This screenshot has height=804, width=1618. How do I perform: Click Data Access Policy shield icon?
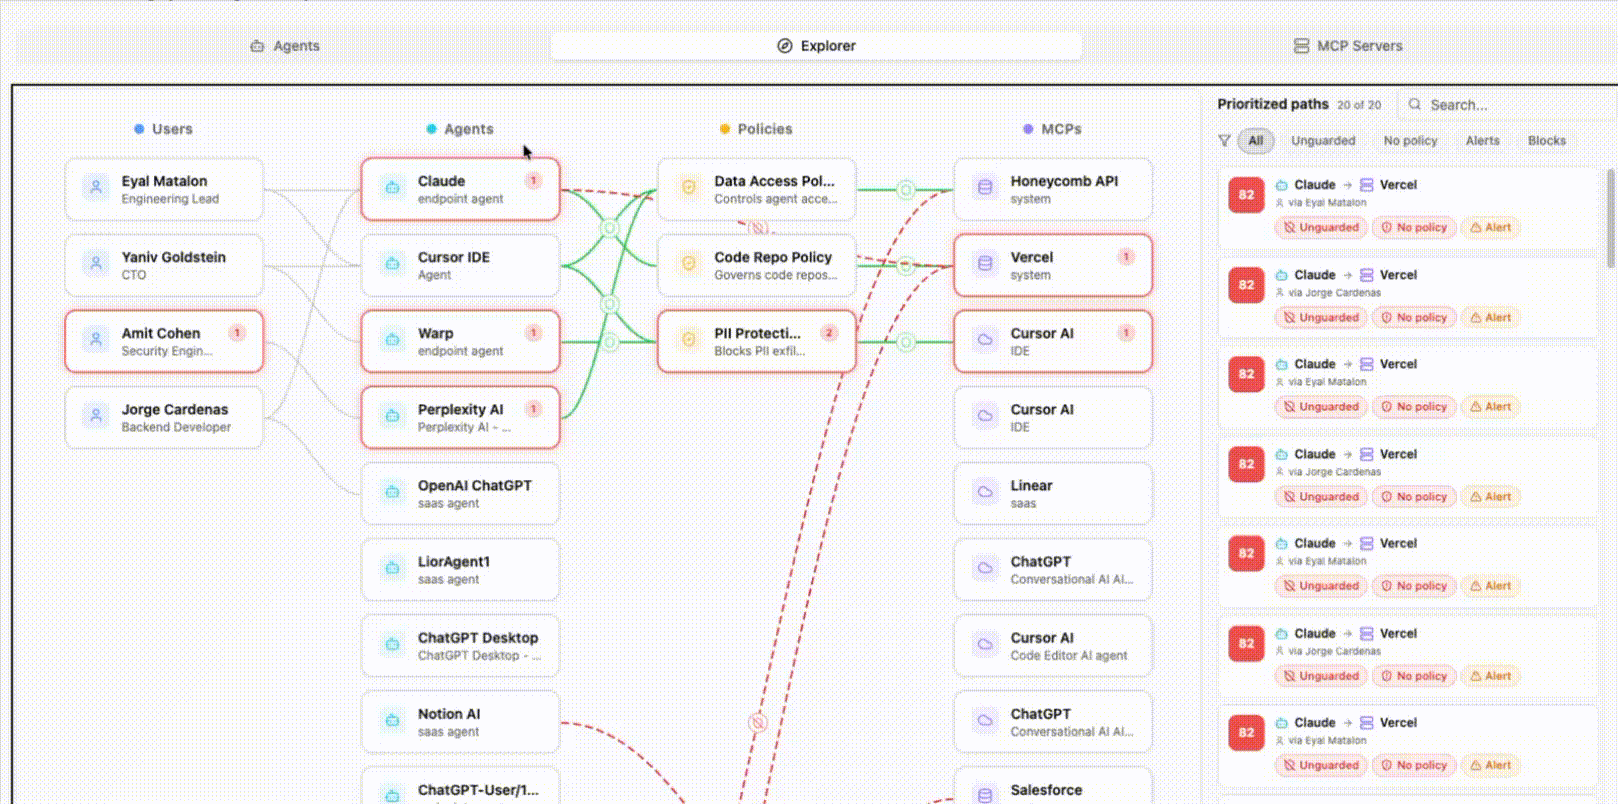pyautogui.click(x=688, y=188)
